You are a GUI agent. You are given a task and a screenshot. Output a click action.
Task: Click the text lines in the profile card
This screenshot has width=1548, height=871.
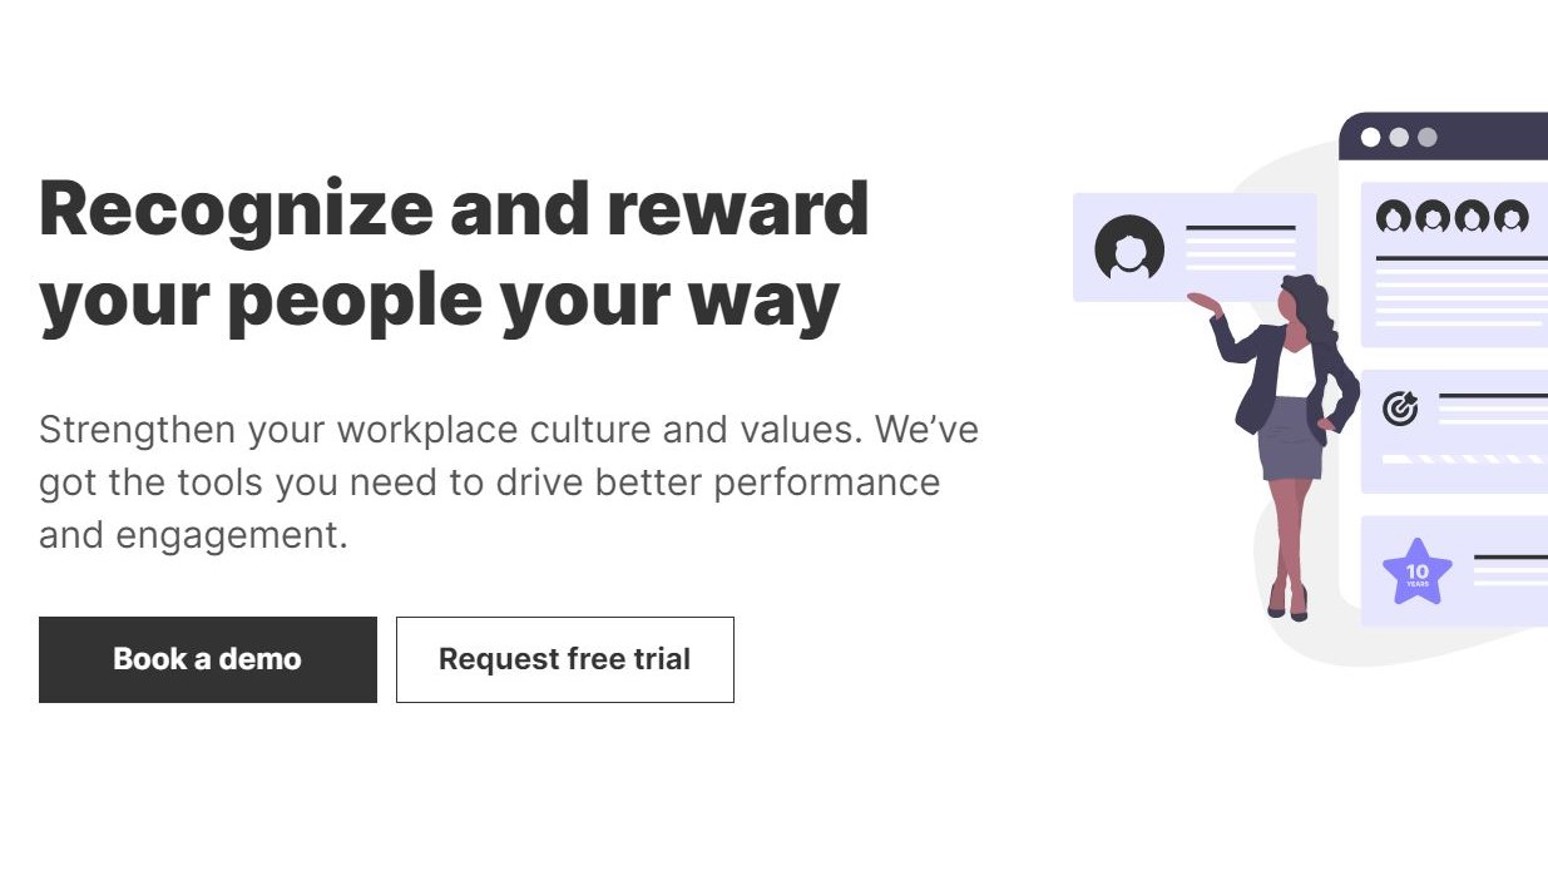coord(1240,247)
